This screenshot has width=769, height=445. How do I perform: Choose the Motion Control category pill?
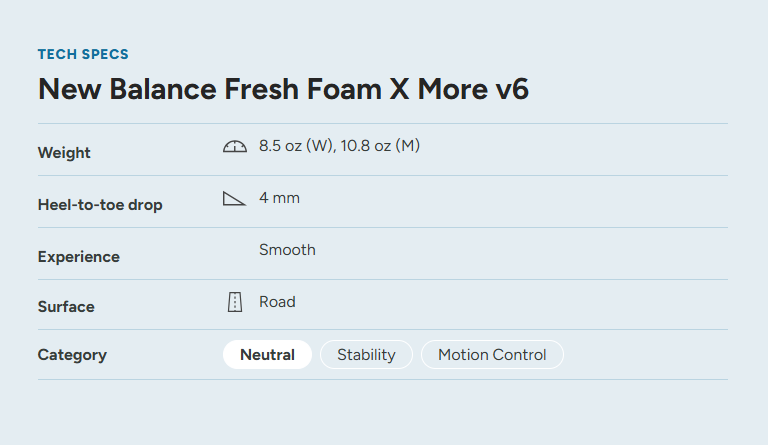click(x=492, y=355)
